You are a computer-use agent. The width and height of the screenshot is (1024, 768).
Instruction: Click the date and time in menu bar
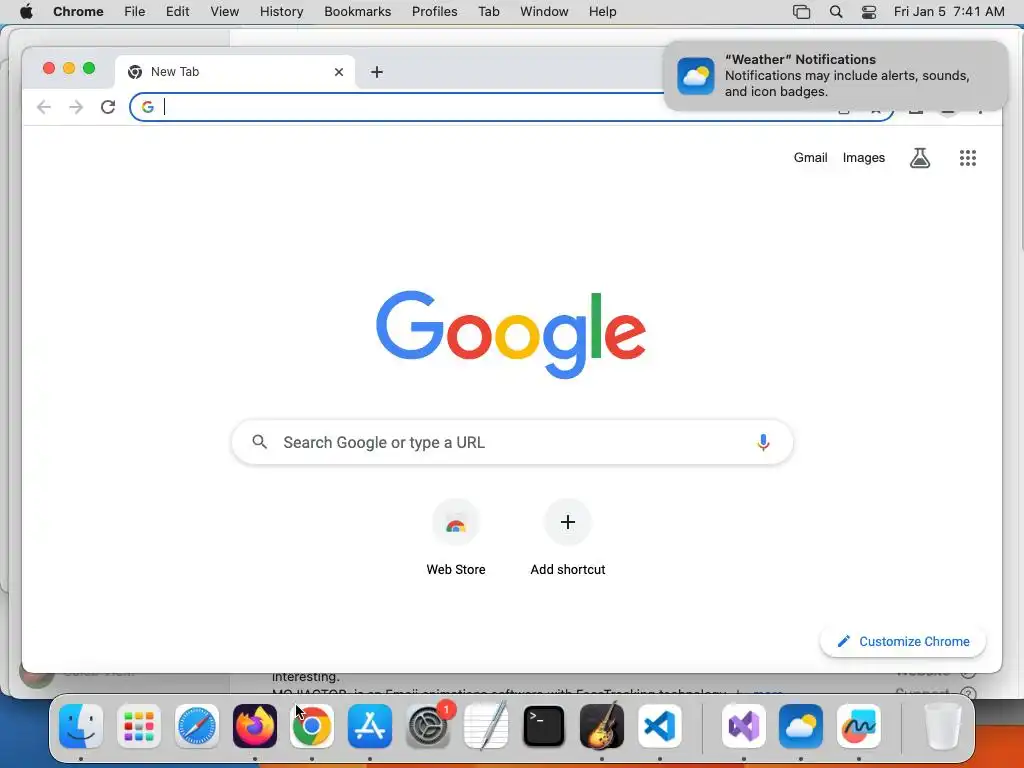(949, 12)
